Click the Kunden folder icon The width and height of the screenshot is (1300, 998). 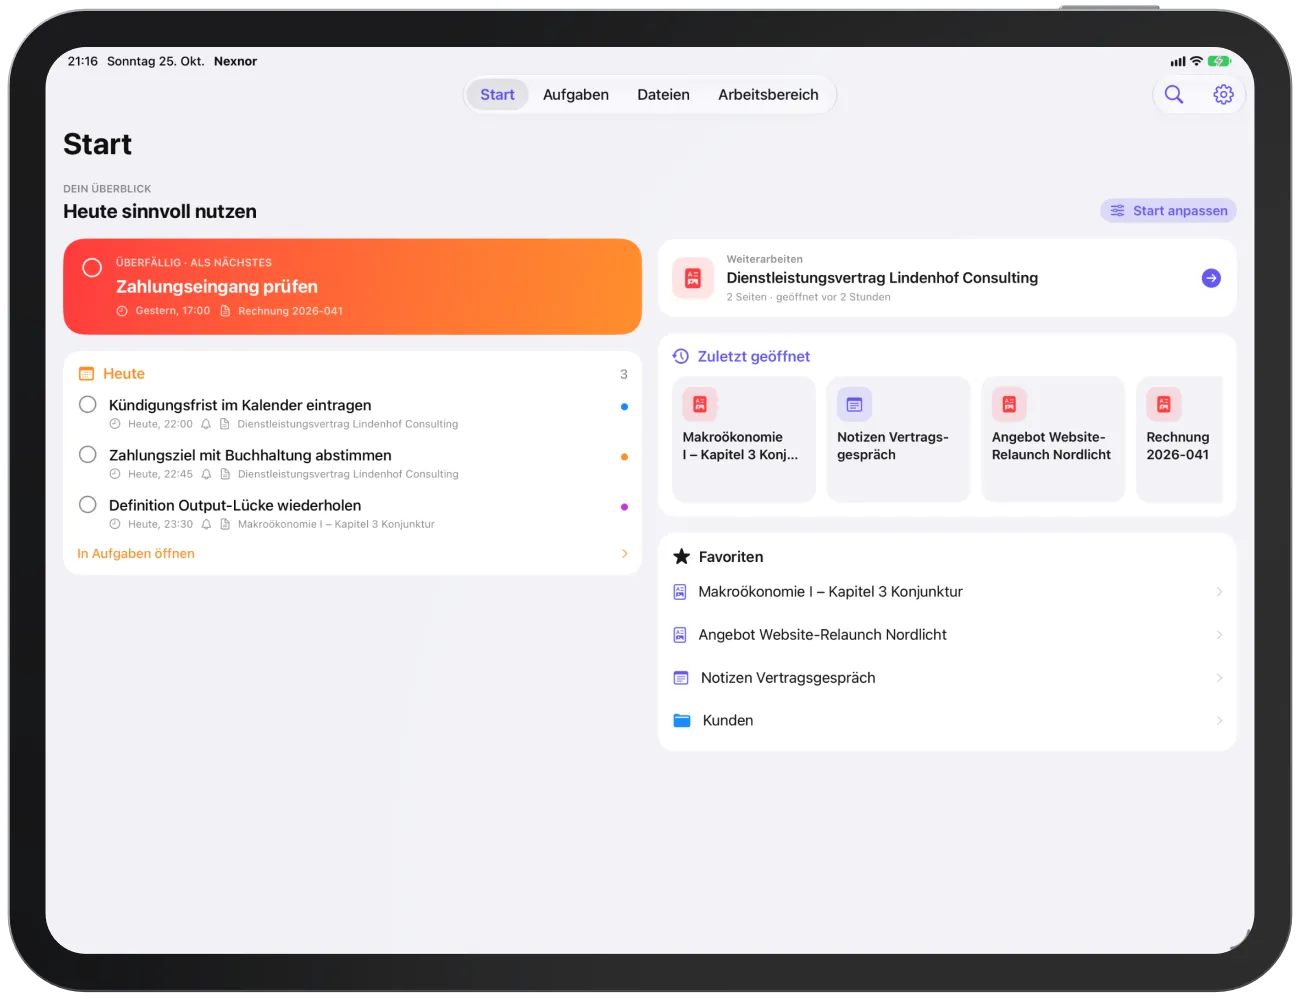tap(682, 720)
